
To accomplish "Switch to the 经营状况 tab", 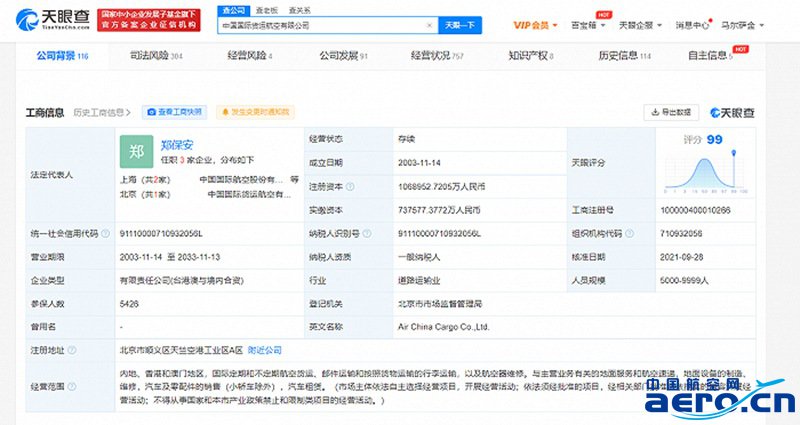I will click(437, 56).
